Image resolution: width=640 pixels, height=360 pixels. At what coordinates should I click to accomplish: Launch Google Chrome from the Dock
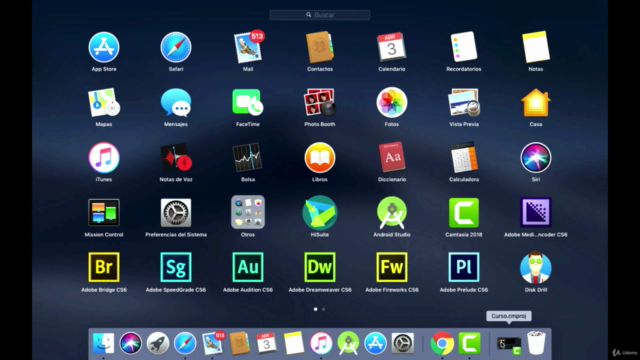click(x=442, y=343)
